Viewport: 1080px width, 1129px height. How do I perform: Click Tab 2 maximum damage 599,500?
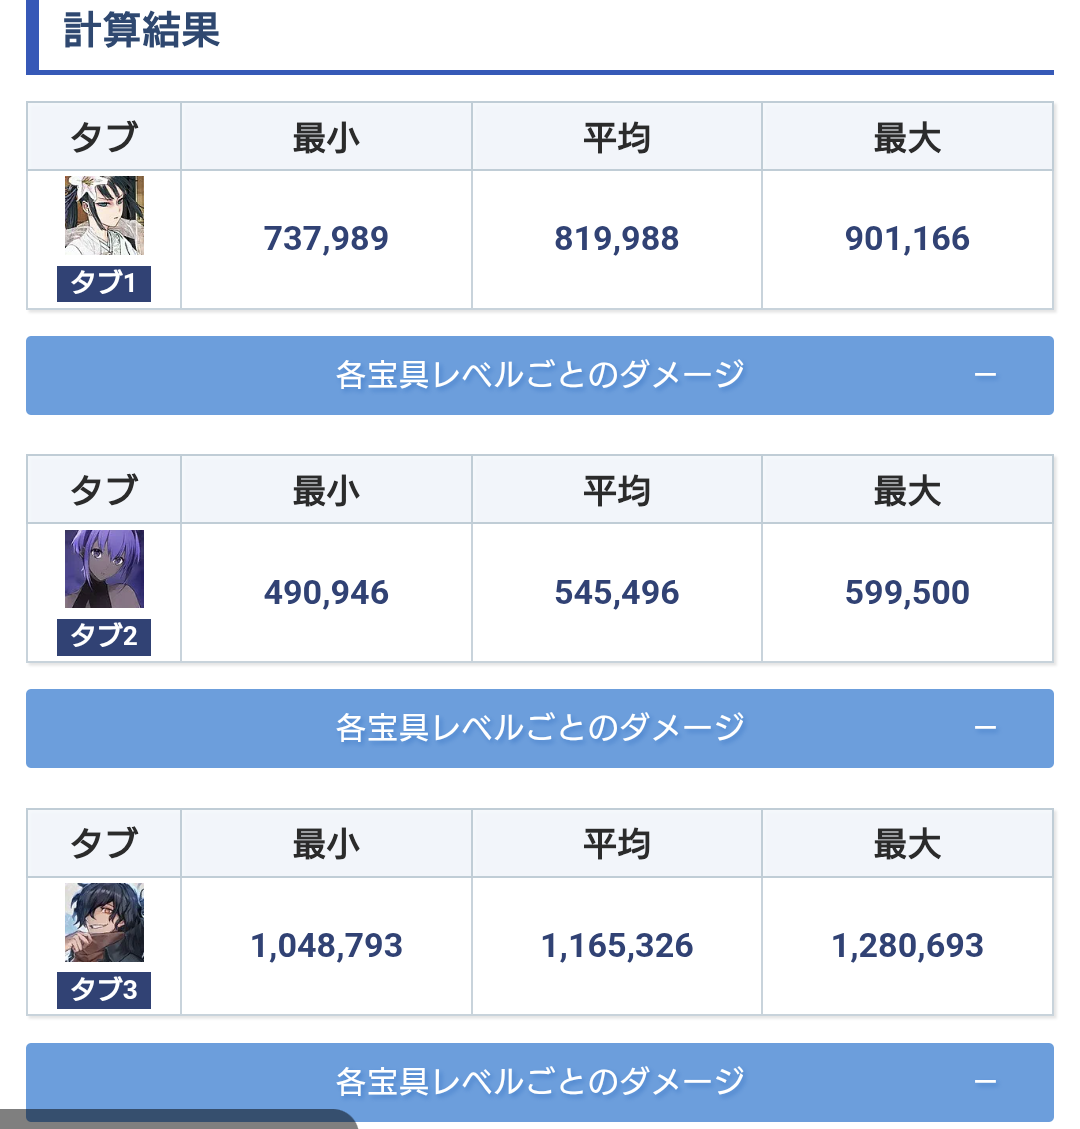pyautogui.click(x=907, y=593)
